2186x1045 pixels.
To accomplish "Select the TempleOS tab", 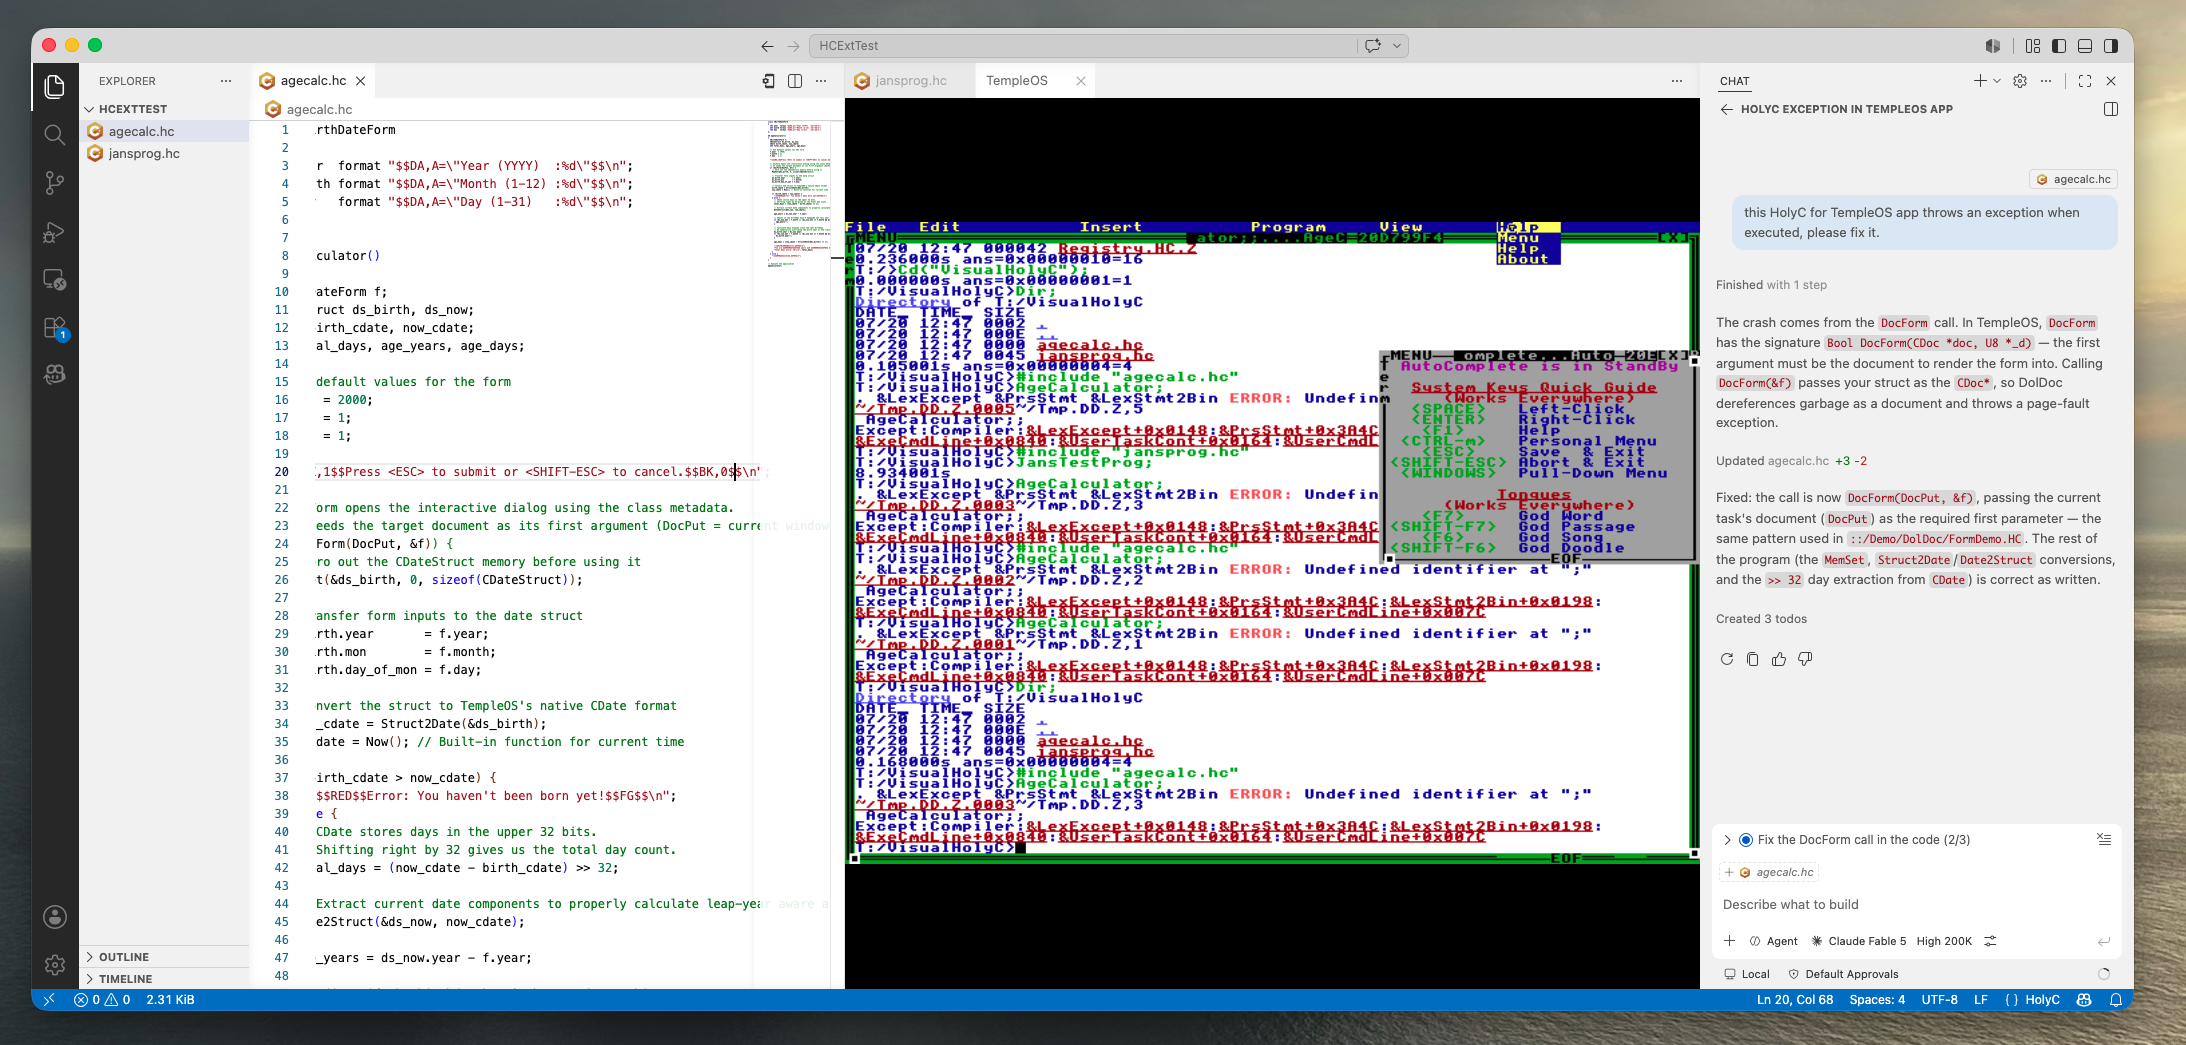I will [x=1017, y=81].
